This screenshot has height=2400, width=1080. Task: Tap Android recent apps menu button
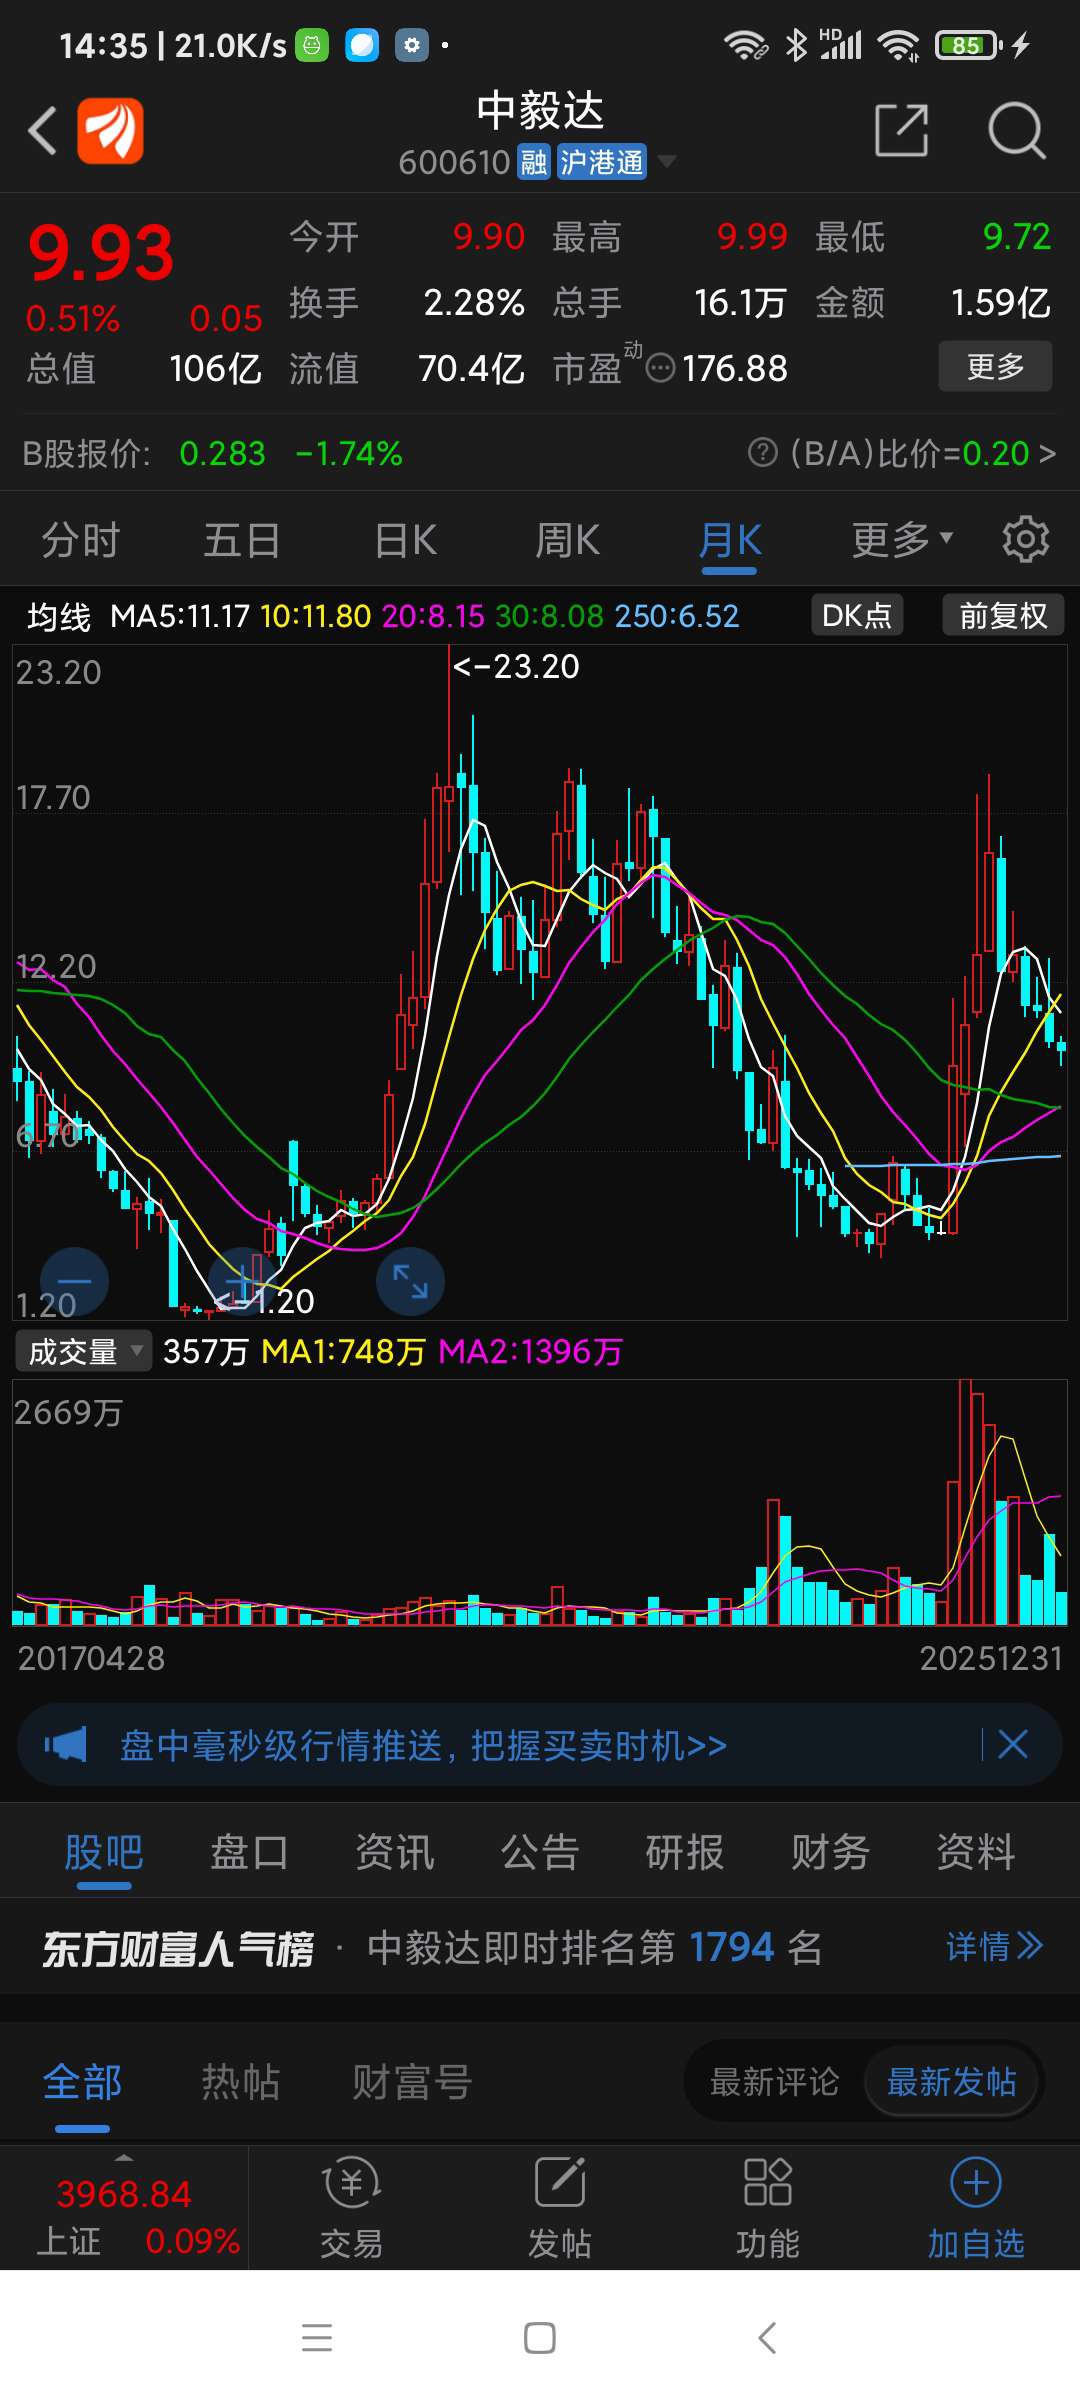point(317,2338)
